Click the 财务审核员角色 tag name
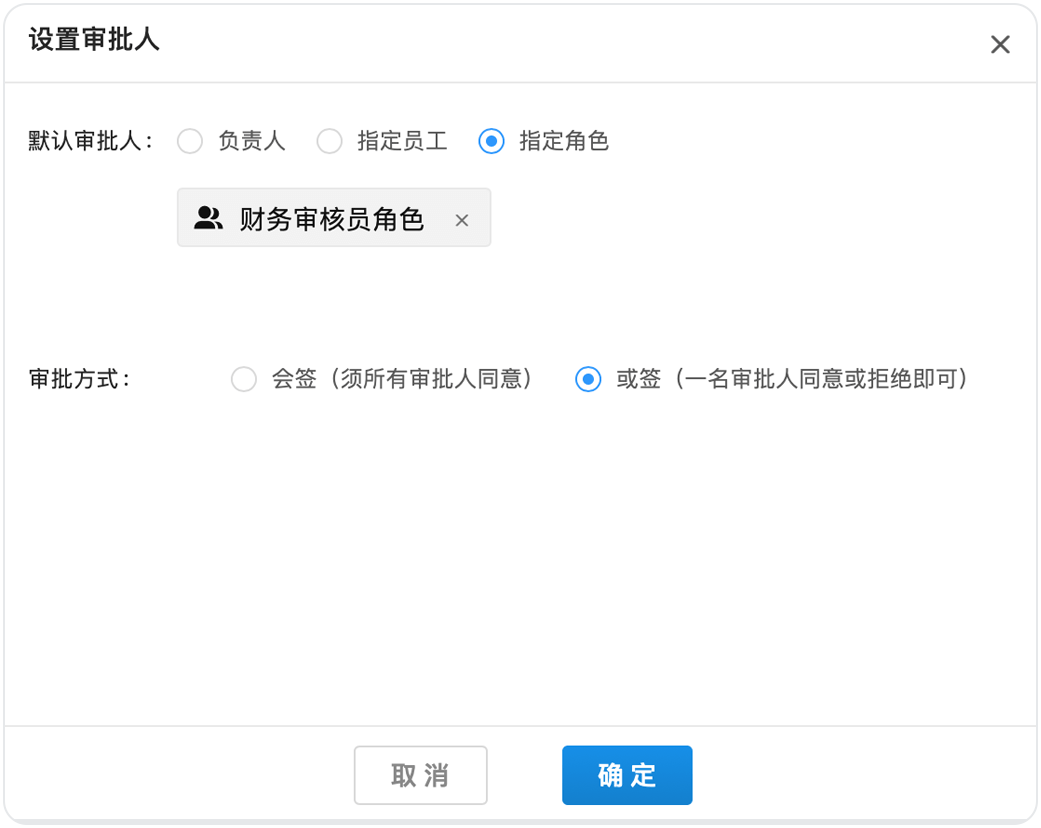 [332, 220]
